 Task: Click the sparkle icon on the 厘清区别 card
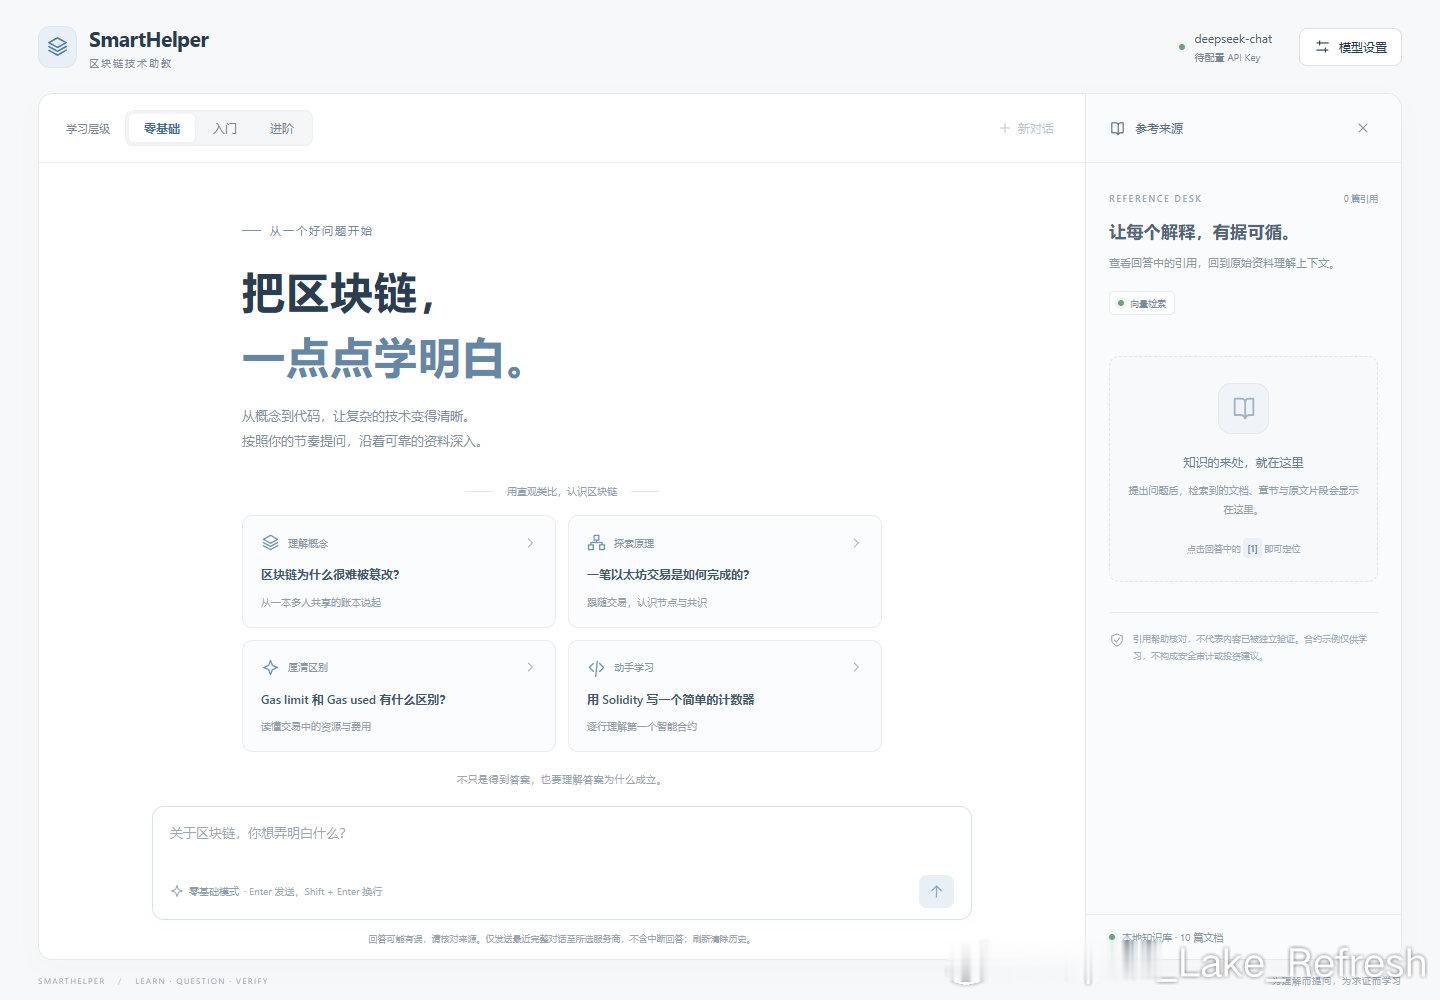(270, 667)
